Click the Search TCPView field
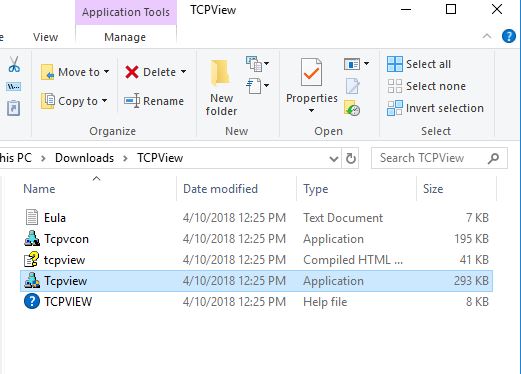Image resolution: width=521 pixels, height=374 pixels. (x=439, y=158)
